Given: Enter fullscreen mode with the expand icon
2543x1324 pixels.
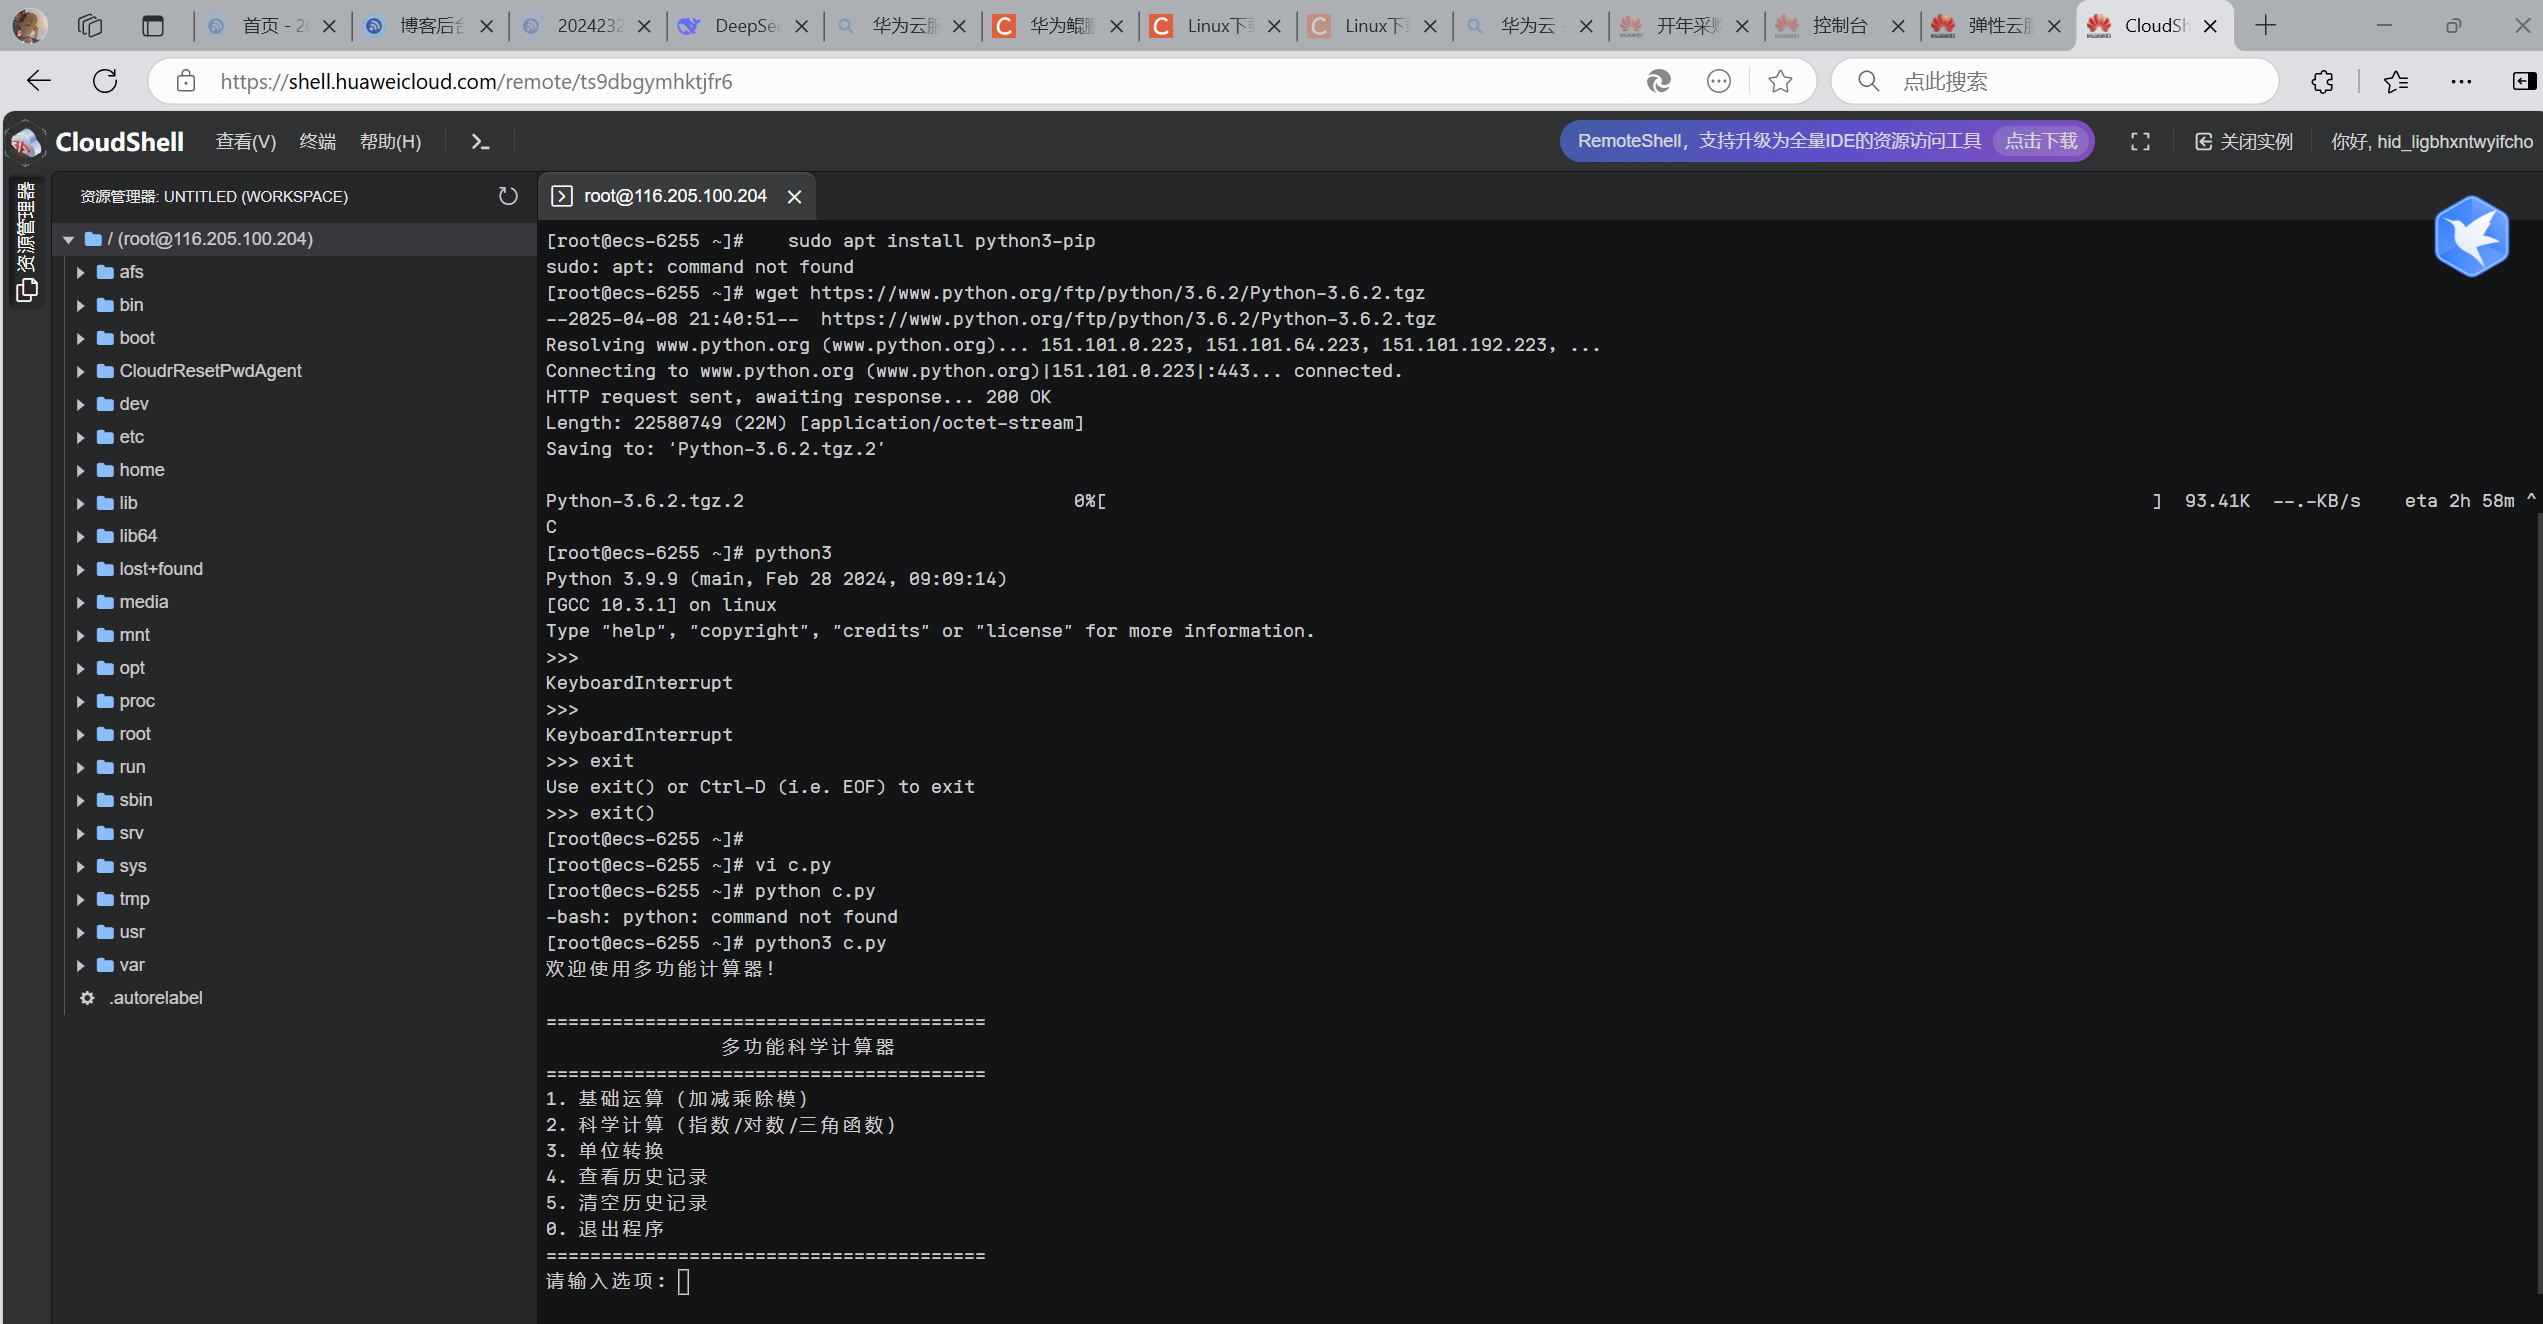Looking at the screenshot, I should click(2140, 142).
